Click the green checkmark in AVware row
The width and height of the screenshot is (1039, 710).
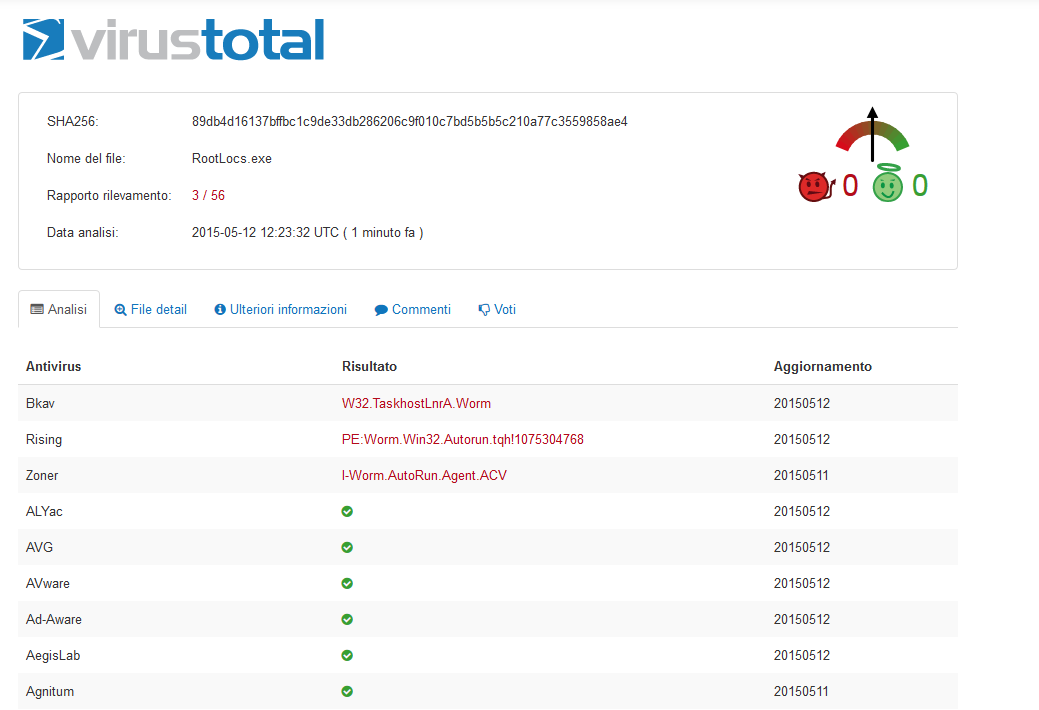point(347,583)
